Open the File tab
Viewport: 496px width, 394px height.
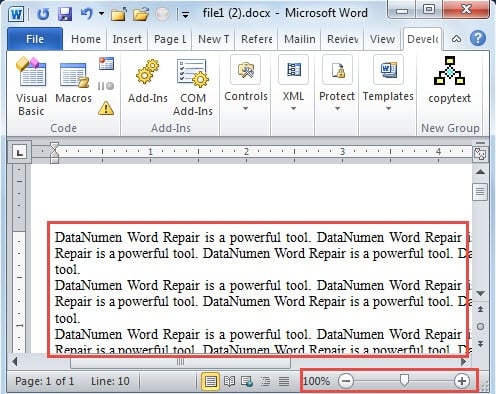click(x=35, y=39)
